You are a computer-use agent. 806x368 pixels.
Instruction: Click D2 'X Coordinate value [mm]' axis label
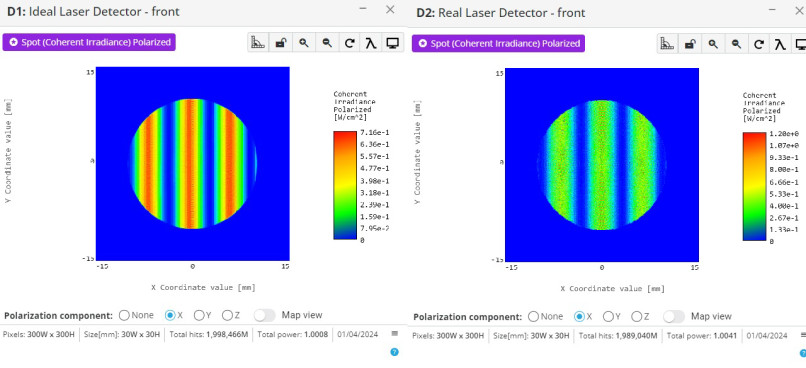[x=612, y=288]
